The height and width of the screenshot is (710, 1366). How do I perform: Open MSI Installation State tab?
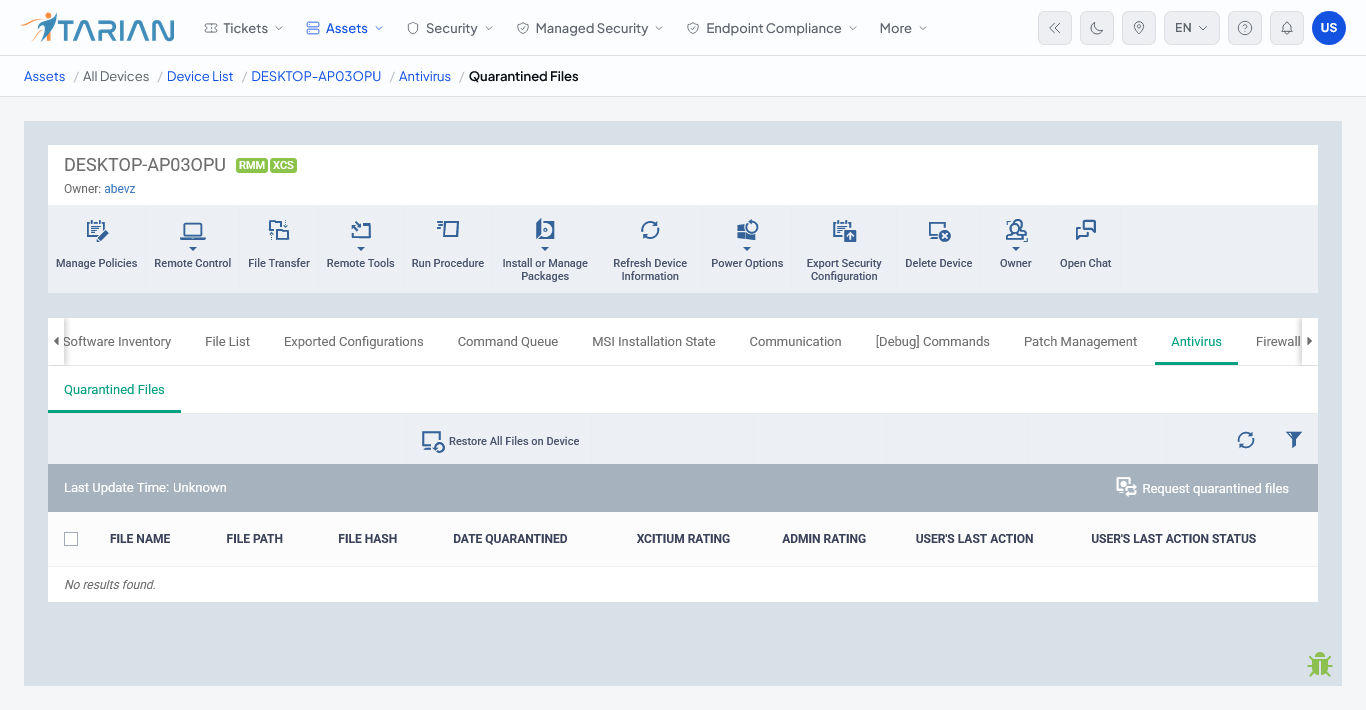point(654,342)
